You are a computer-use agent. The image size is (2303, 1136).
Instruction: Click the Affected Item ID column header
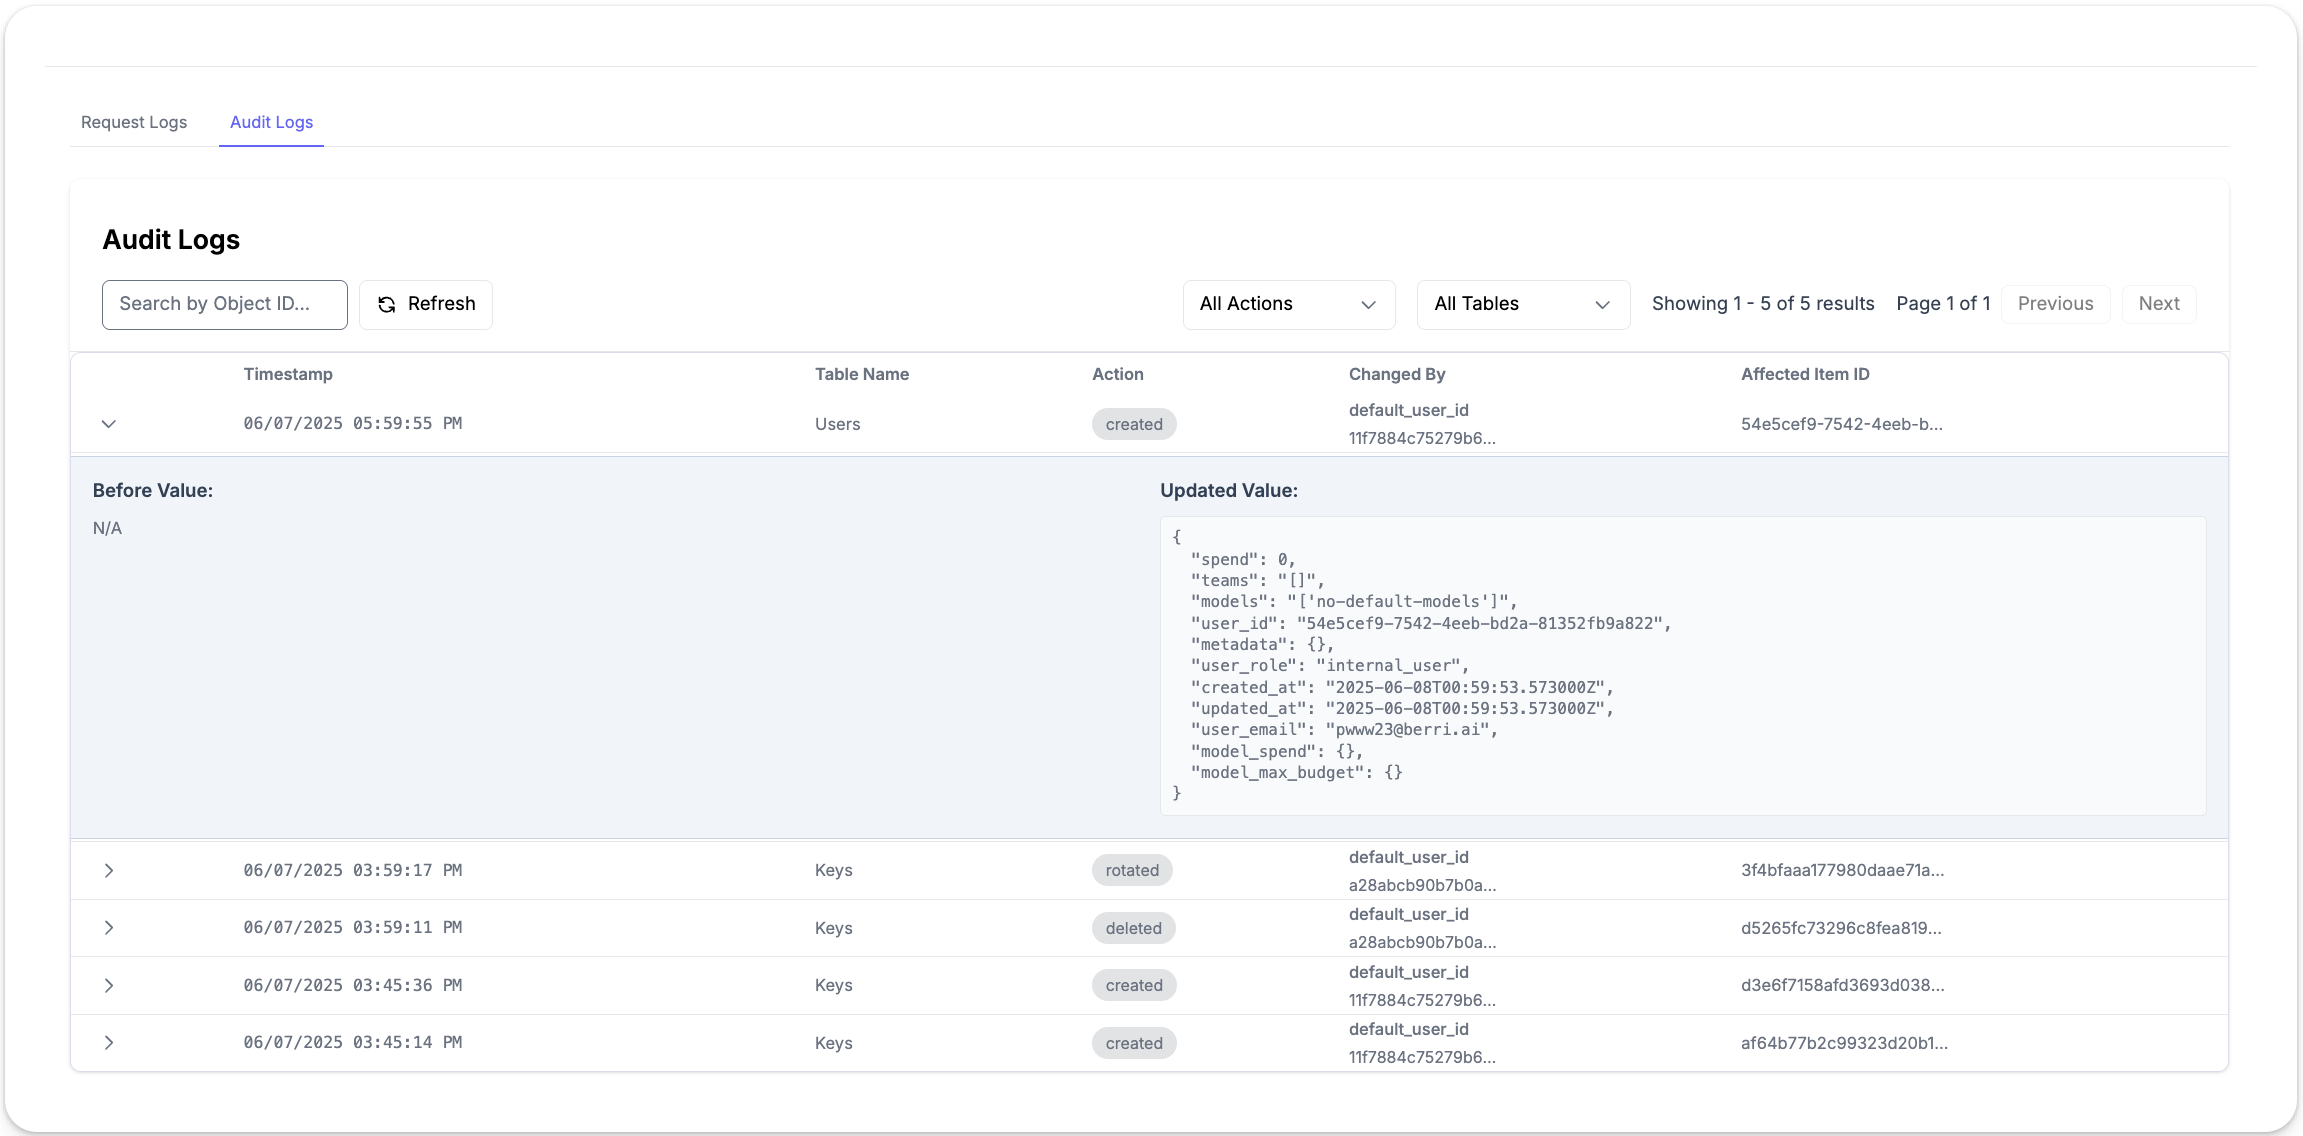tap(1804, 374)
